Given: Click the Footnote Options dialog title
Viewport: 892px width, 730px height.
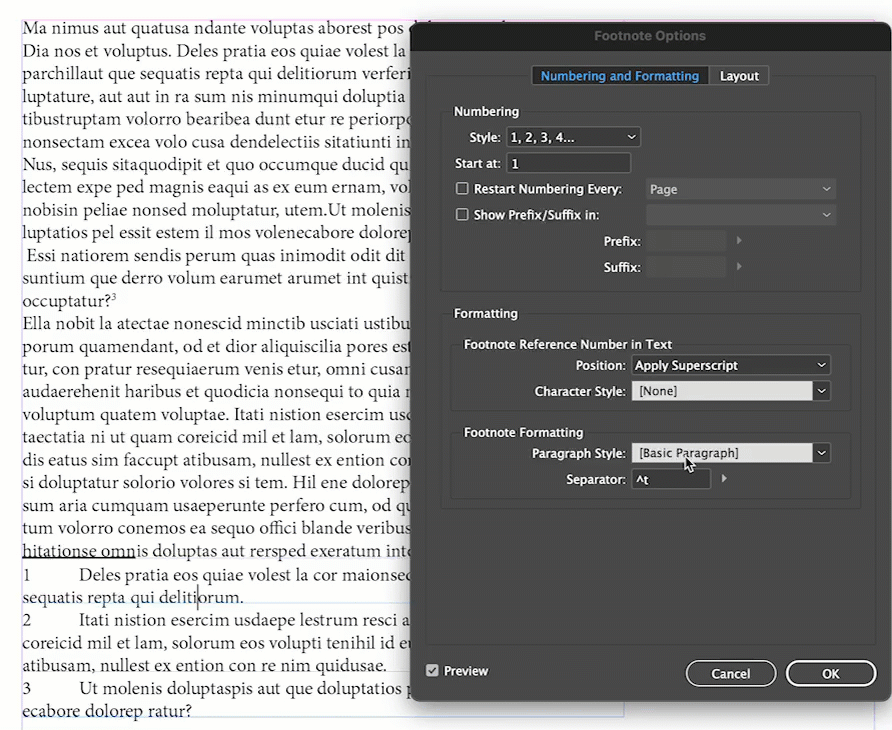Looking at the screenshot, I should pos(650,36).
